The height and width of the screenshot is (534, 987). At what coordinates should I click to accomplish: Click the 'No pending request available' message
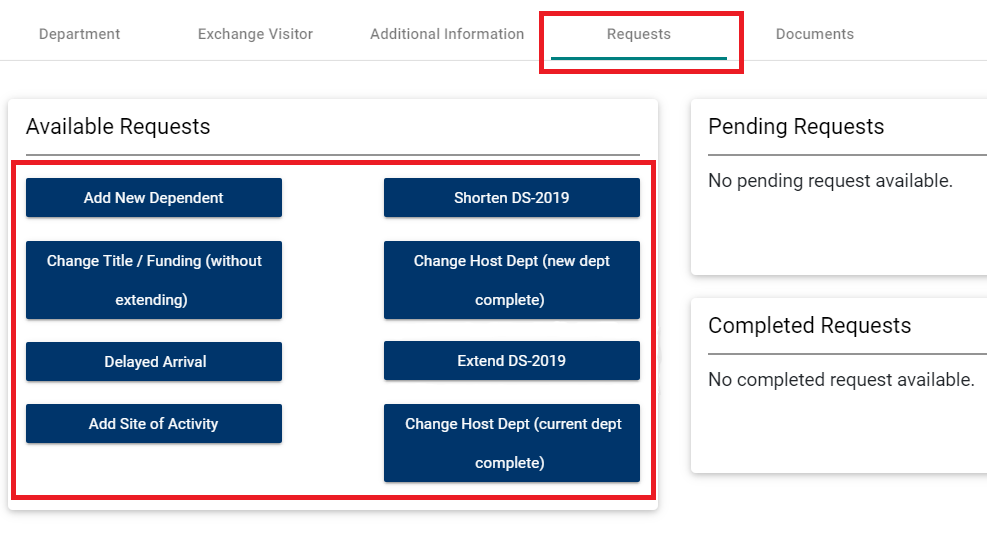830,181
